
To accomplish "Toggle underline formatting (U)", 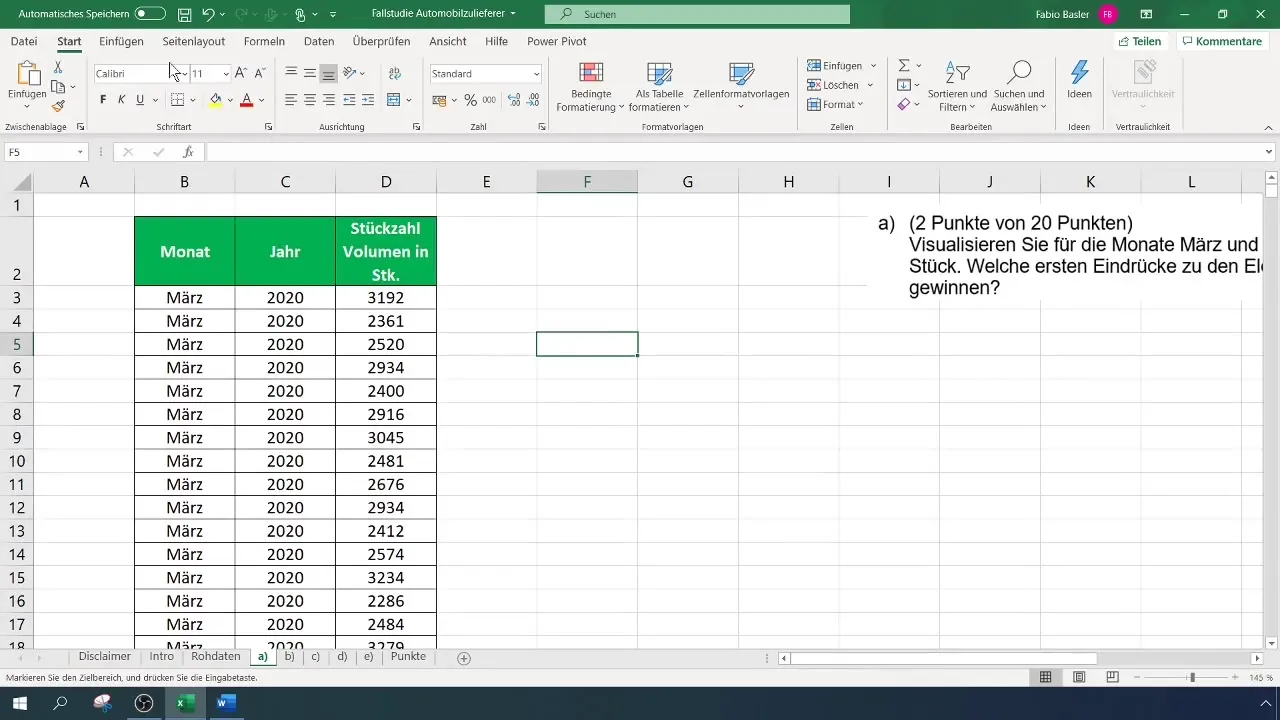I will [140, 100].
